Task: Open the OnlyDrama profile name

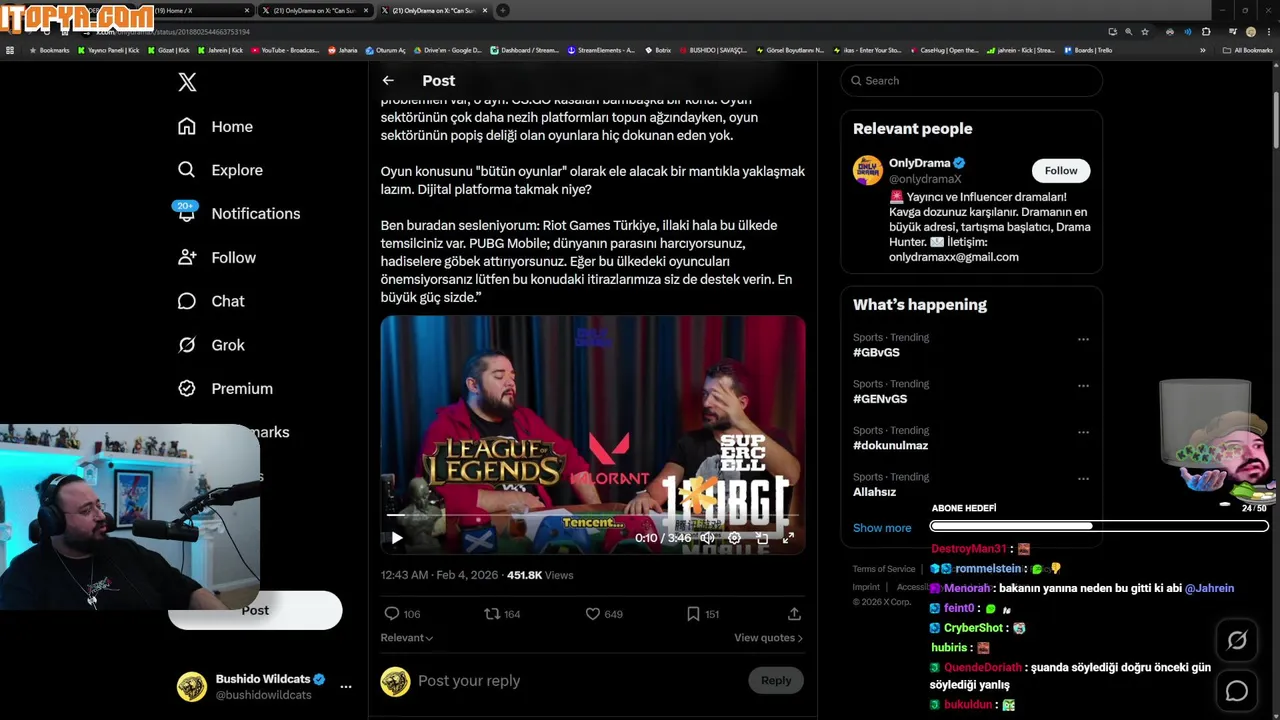Action: [920, 163]
